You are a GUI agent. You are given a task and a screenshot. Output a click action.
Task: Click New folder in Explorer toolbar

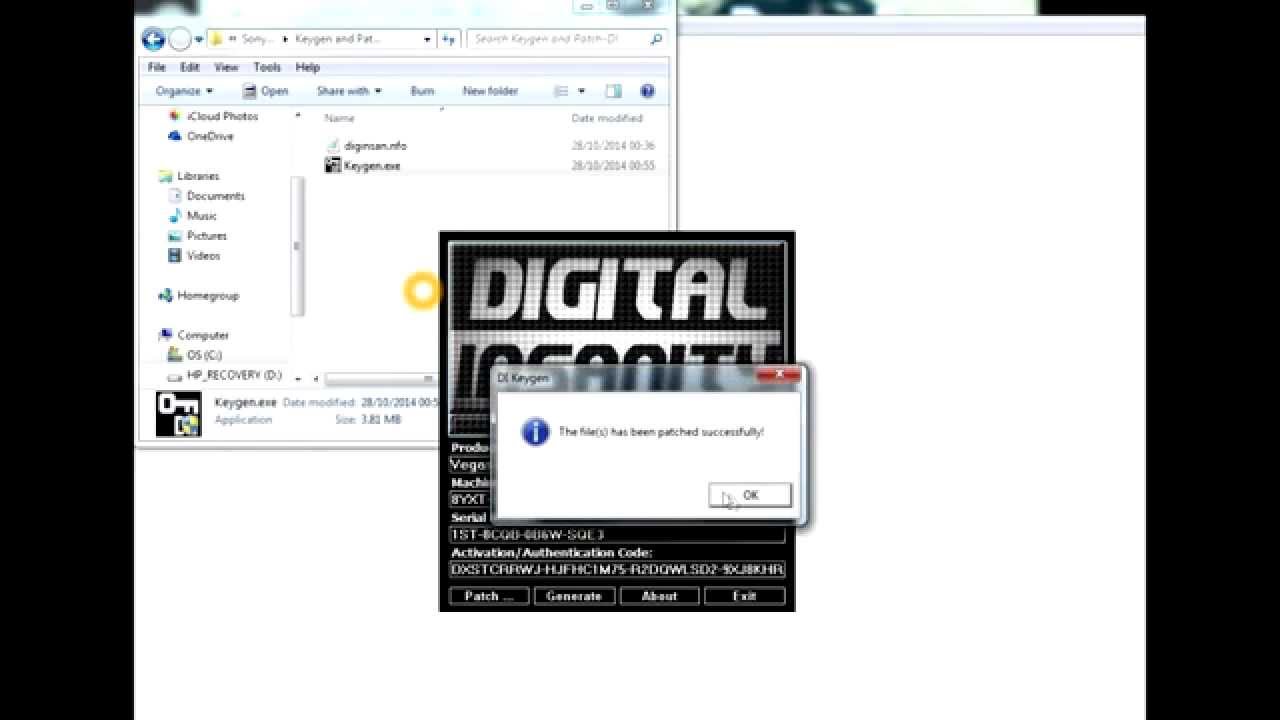(490, 91)
